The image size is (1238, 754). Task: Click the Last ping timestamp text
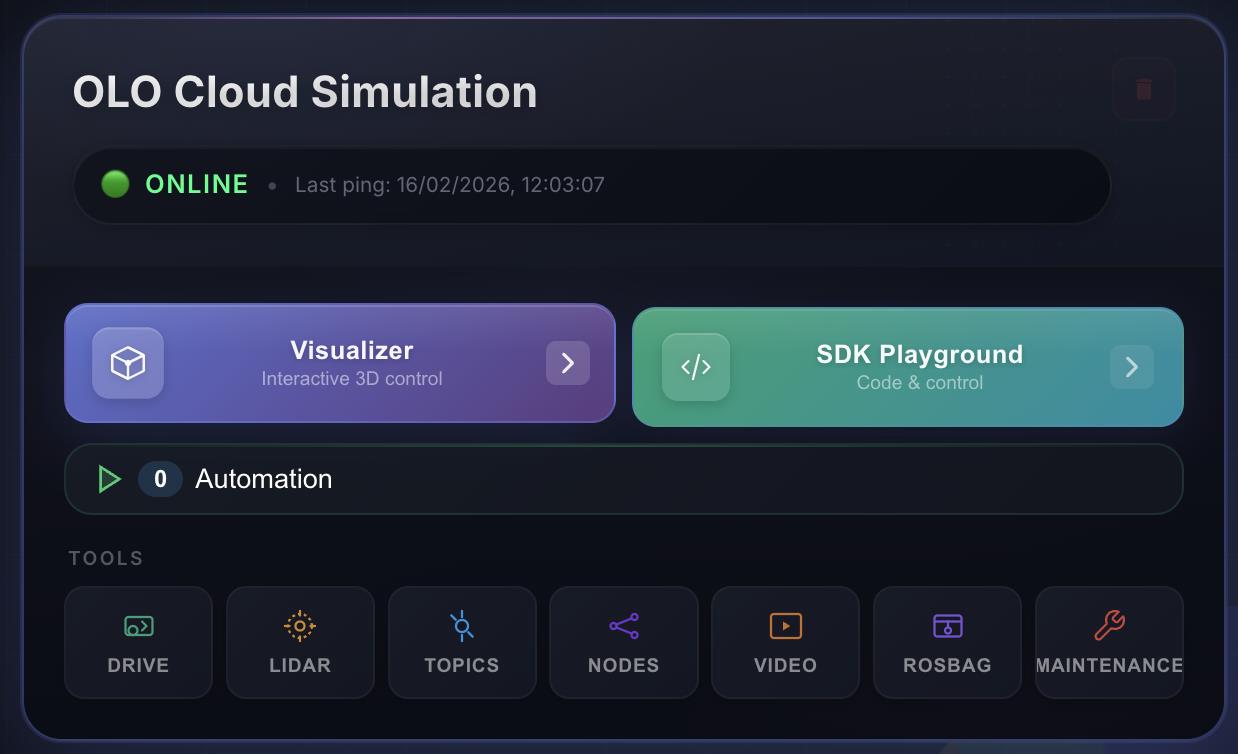450,185
